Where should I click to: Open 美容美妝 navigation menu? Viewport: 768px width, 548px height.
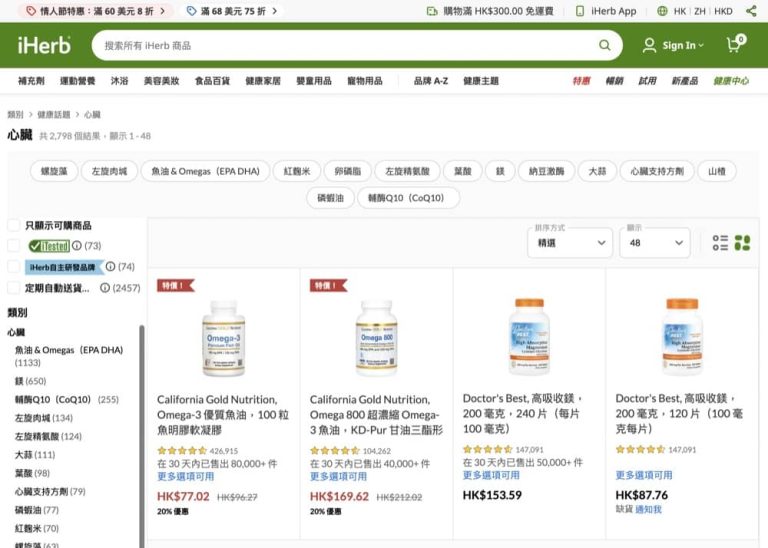point(161,81)
